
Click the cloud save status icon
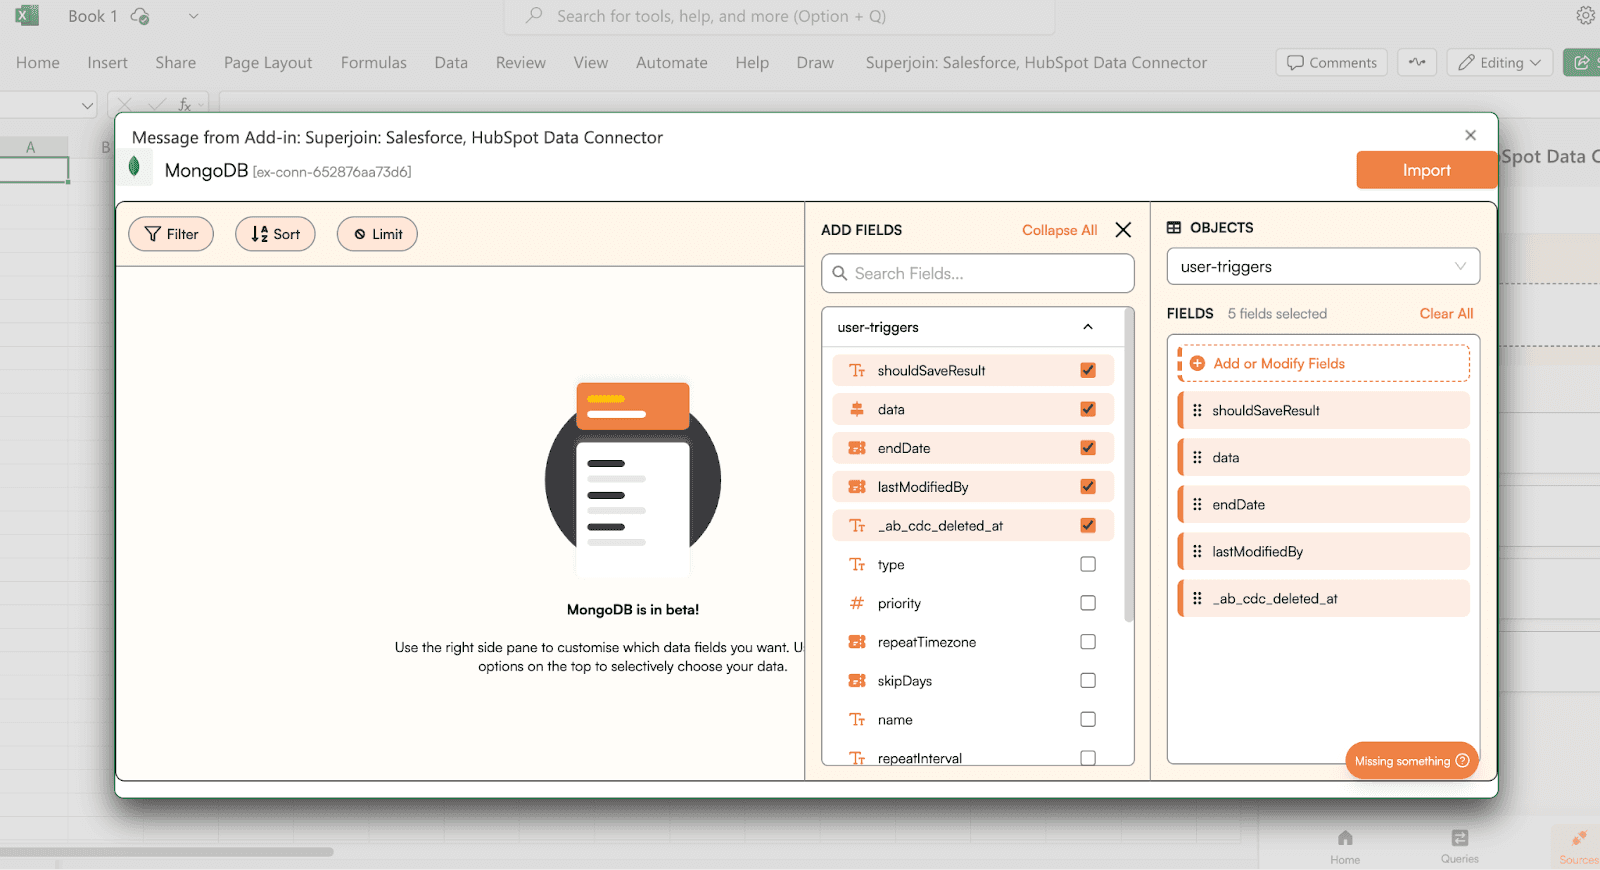click(x=140, y=16)
